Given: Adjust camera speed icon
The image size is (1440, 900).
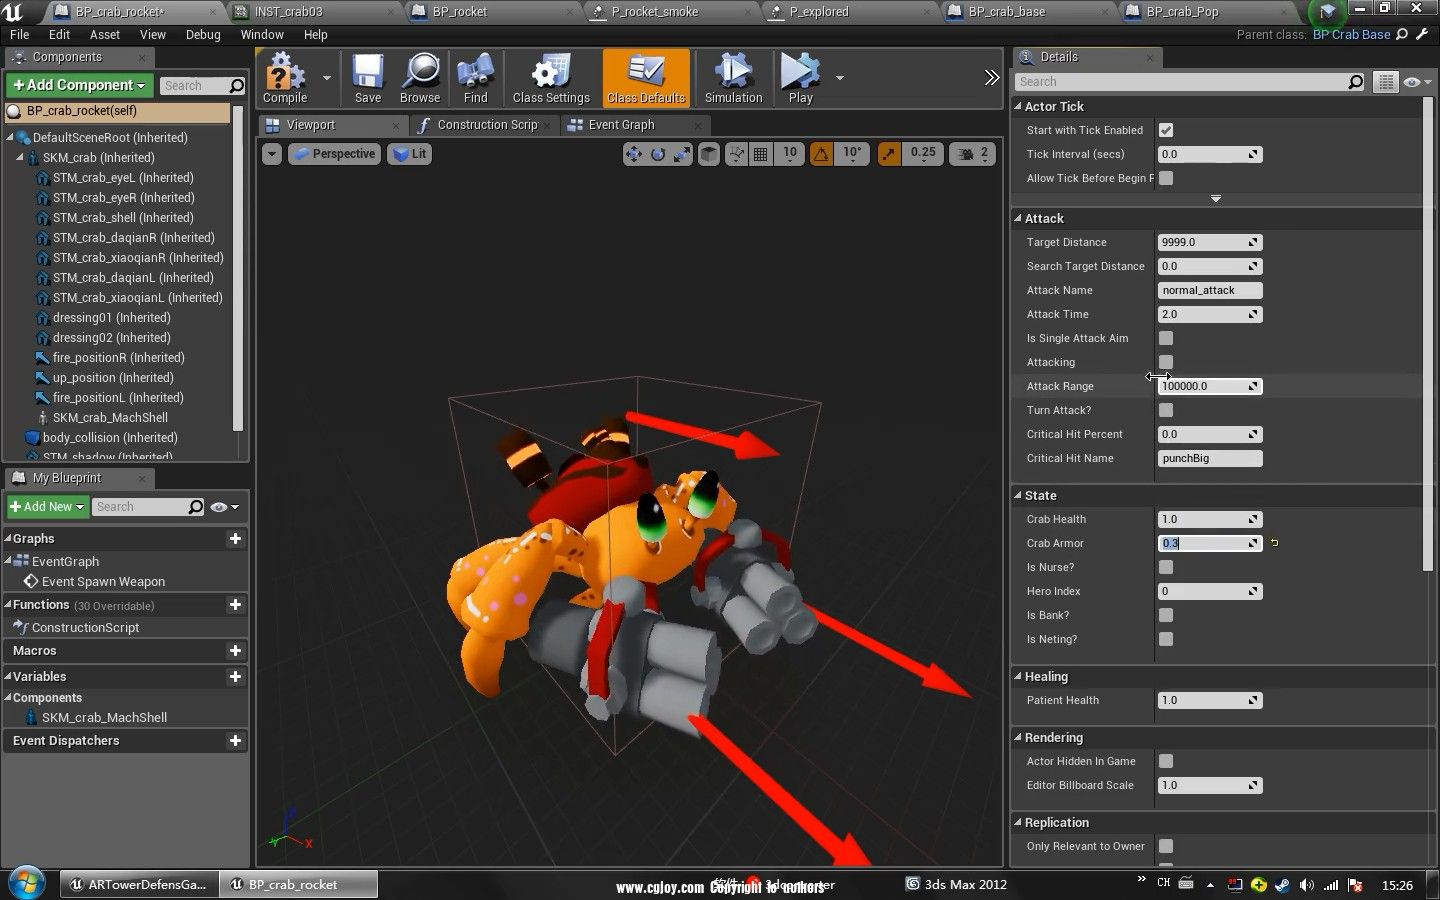Looking at the screenshot, I should click(964, 154).
